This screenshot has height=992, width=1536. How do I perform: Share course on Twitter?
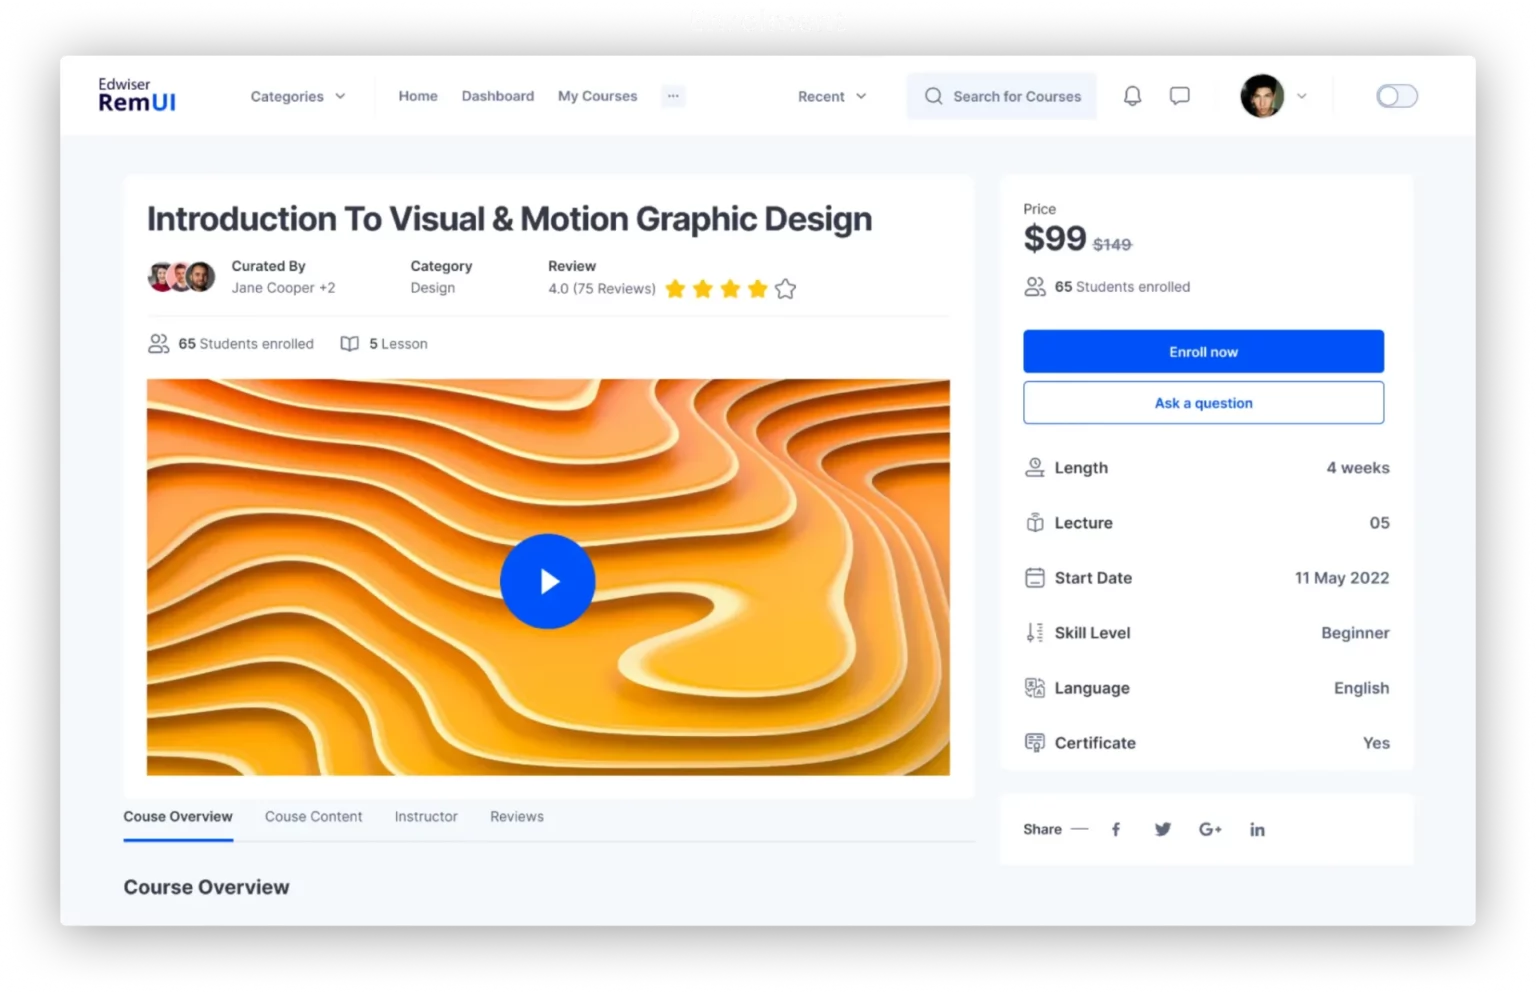click(x=1162, y=829)
